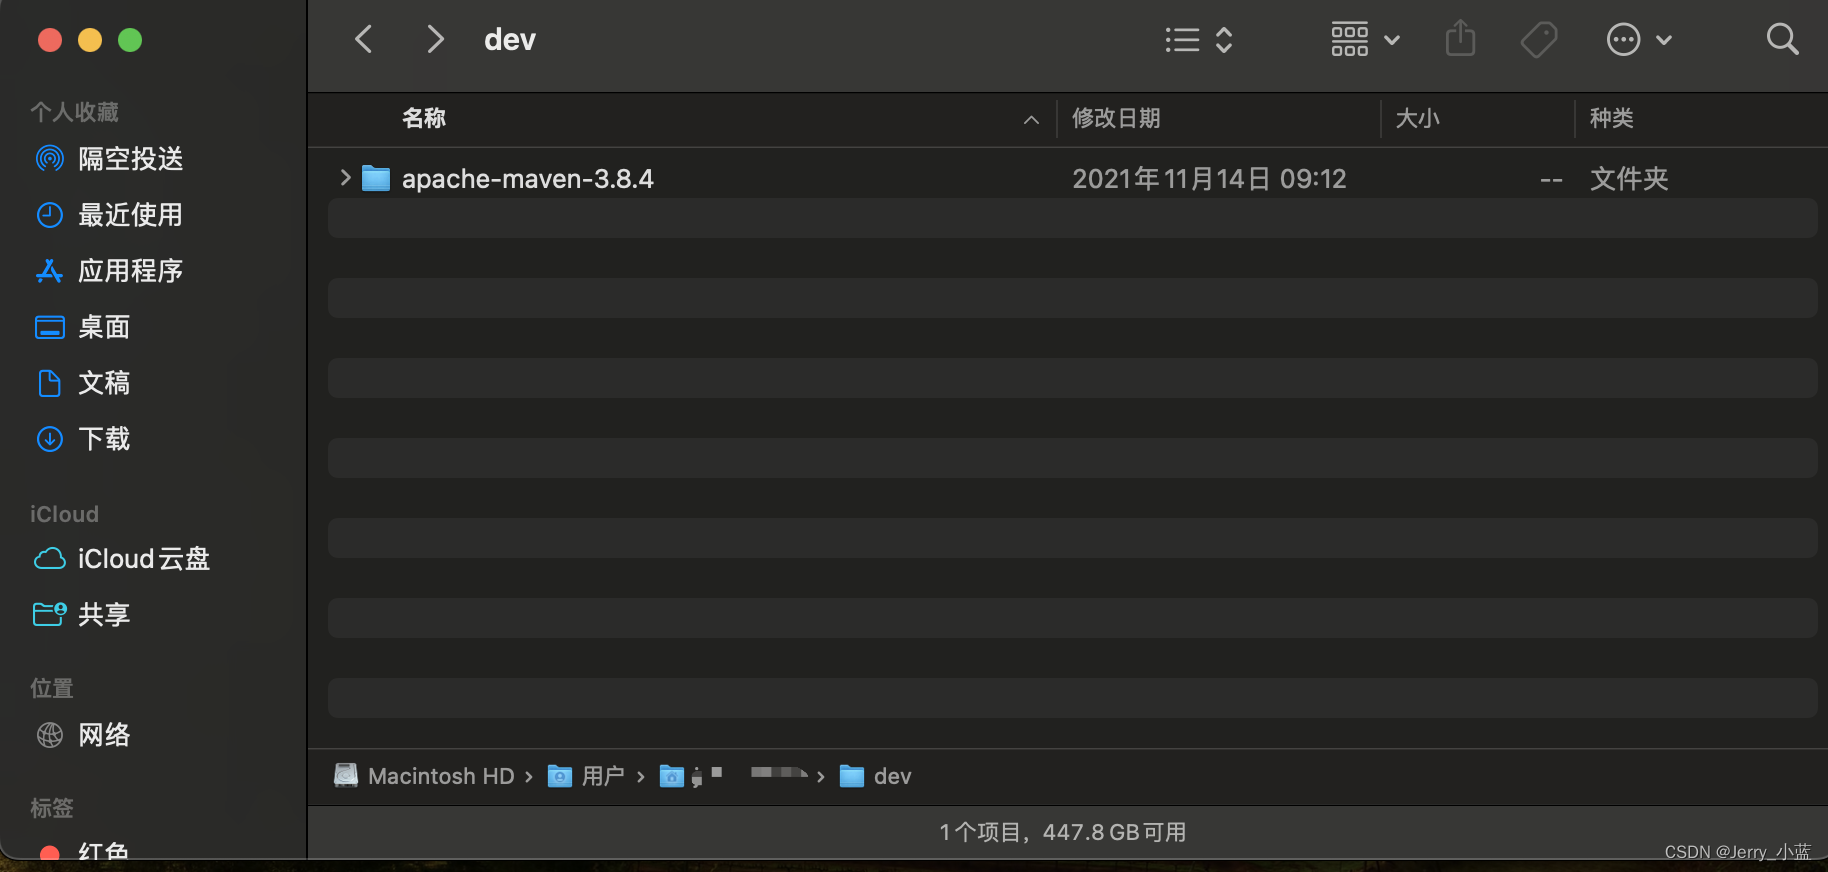
Task: Sort by the 种类 column header
Action: pos(1611,118)
